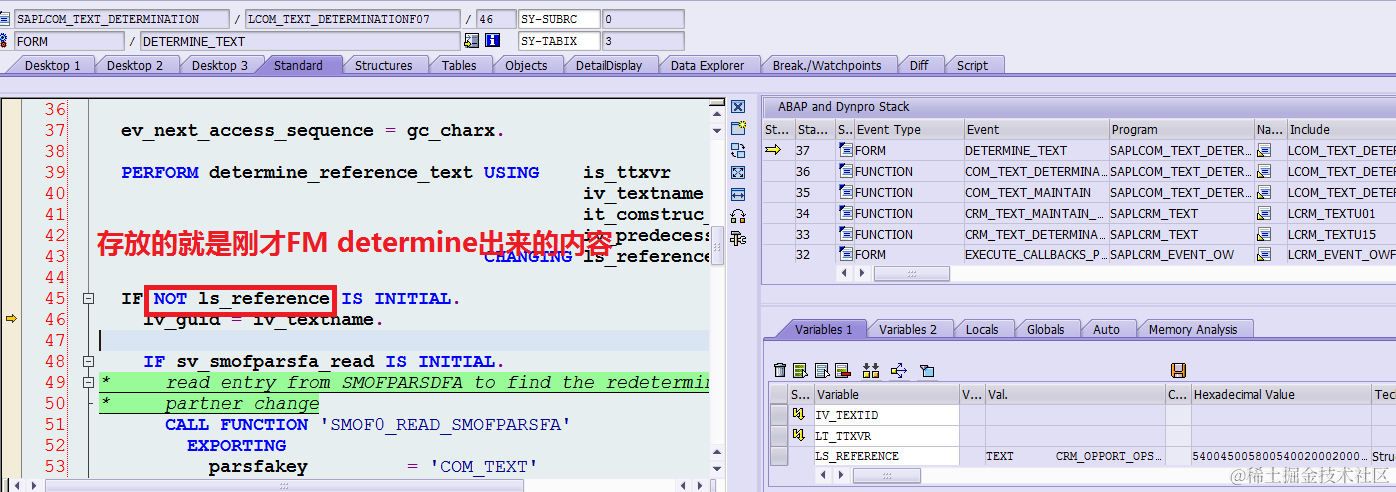This screenshot has height=492, width=1396.
Task: Open the DetailDisplay tab
Action: point(608,65)
